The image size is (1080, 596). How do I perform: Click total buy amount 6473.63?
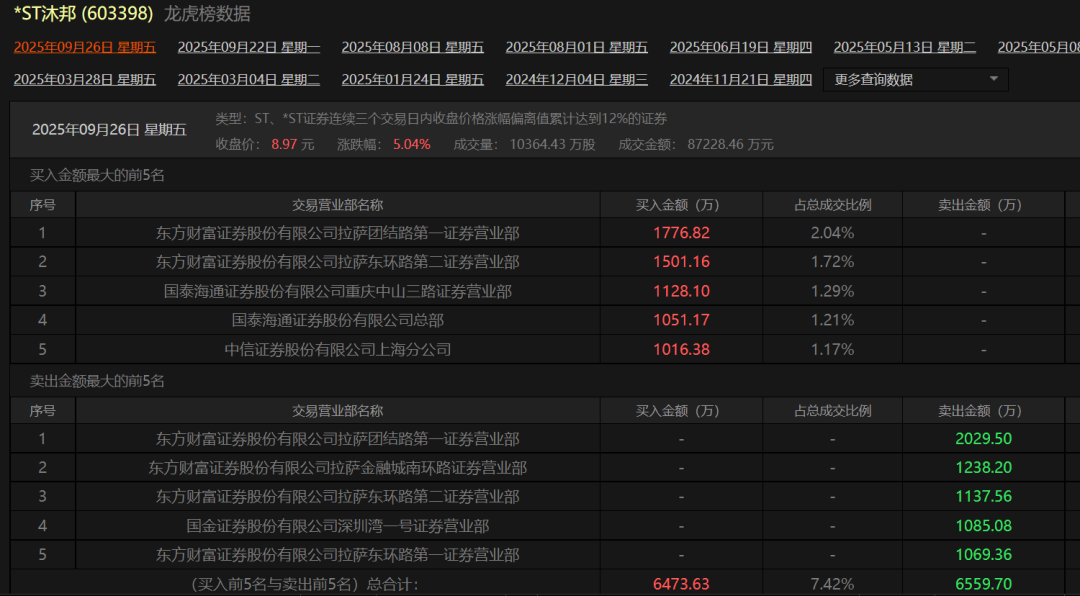pos(681,584)
